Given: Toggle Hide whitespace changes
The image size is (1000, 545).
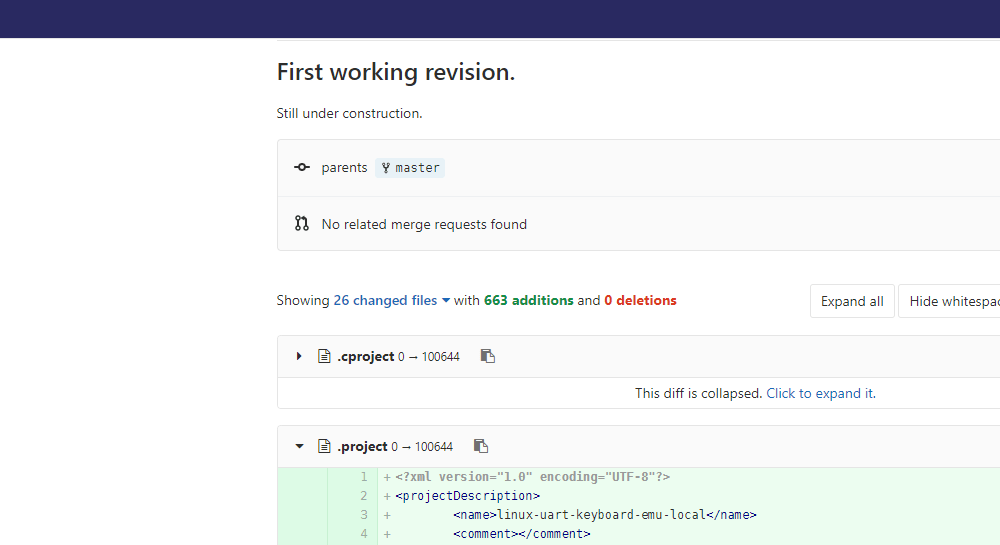Looking at the screenshot, I should click(x=950, y=301).
